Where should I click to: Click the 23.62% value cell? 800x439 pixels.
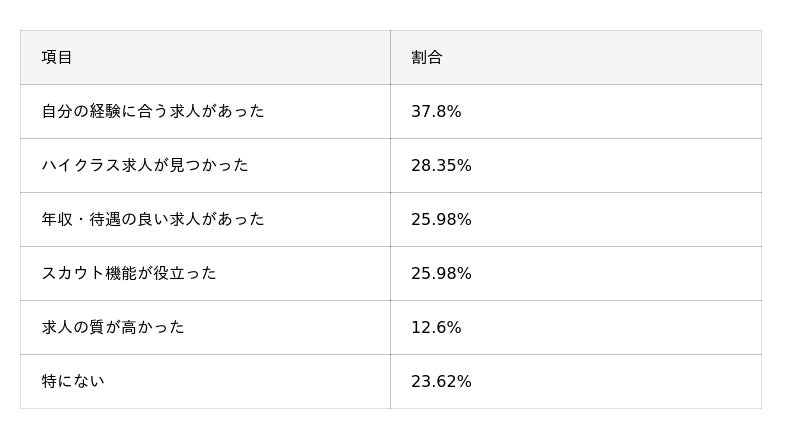(x=441, y=381)
